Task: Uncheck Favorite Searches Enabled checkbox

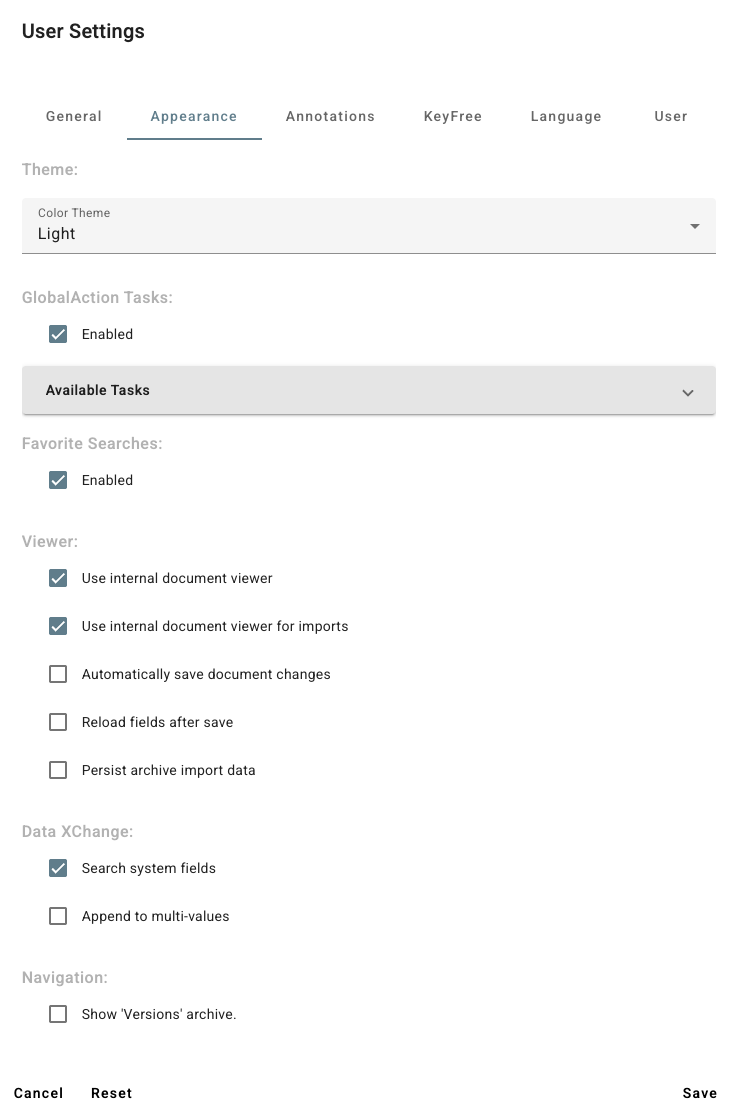Action: (x=58, y=480)
